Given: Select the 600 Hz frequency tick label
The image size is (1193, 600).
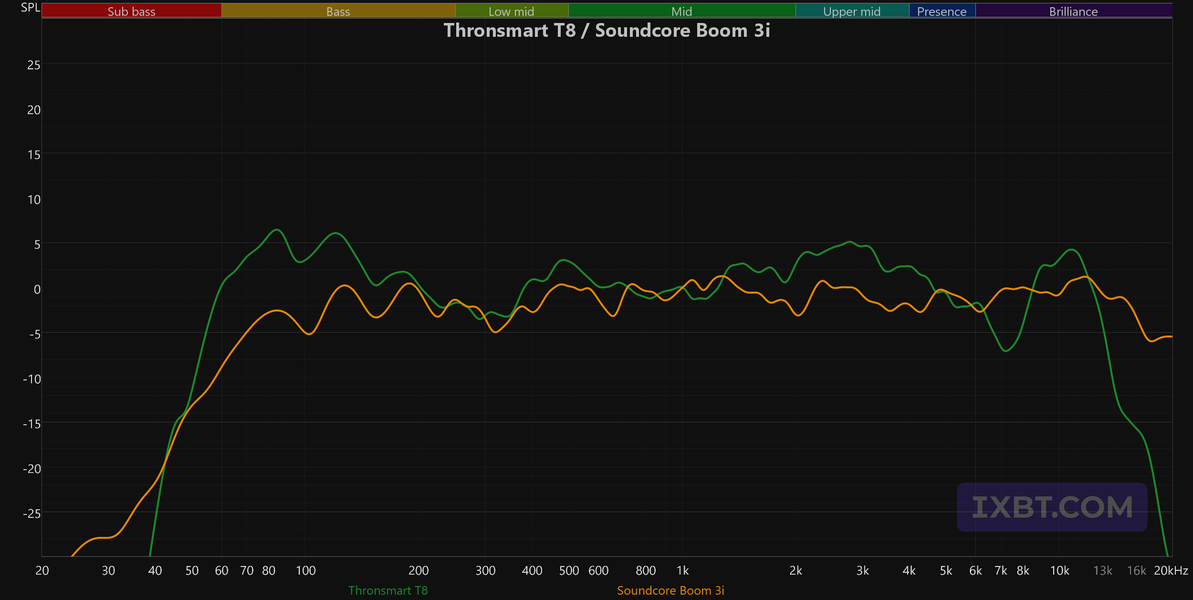Looking at the screenshot, I should tap(599, 570).
